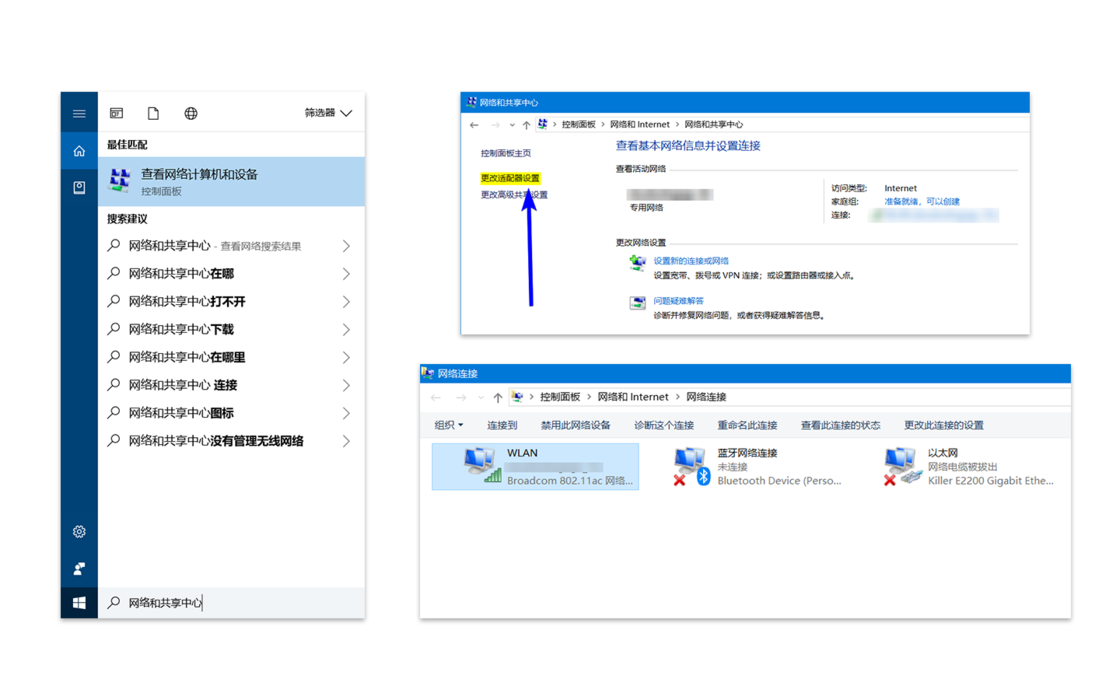The image size is (1120, 700).
Task: Open the hamburger menu atop the Start sidebar
Action: (79, 113)
